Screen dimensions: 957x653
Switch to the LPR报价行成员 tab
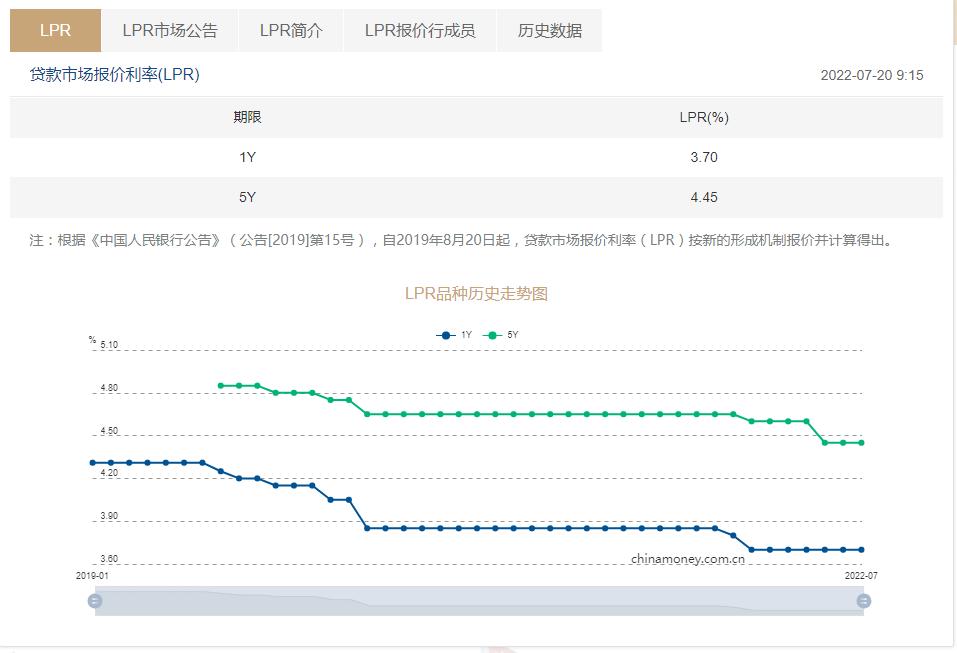[x=420, y=30]
